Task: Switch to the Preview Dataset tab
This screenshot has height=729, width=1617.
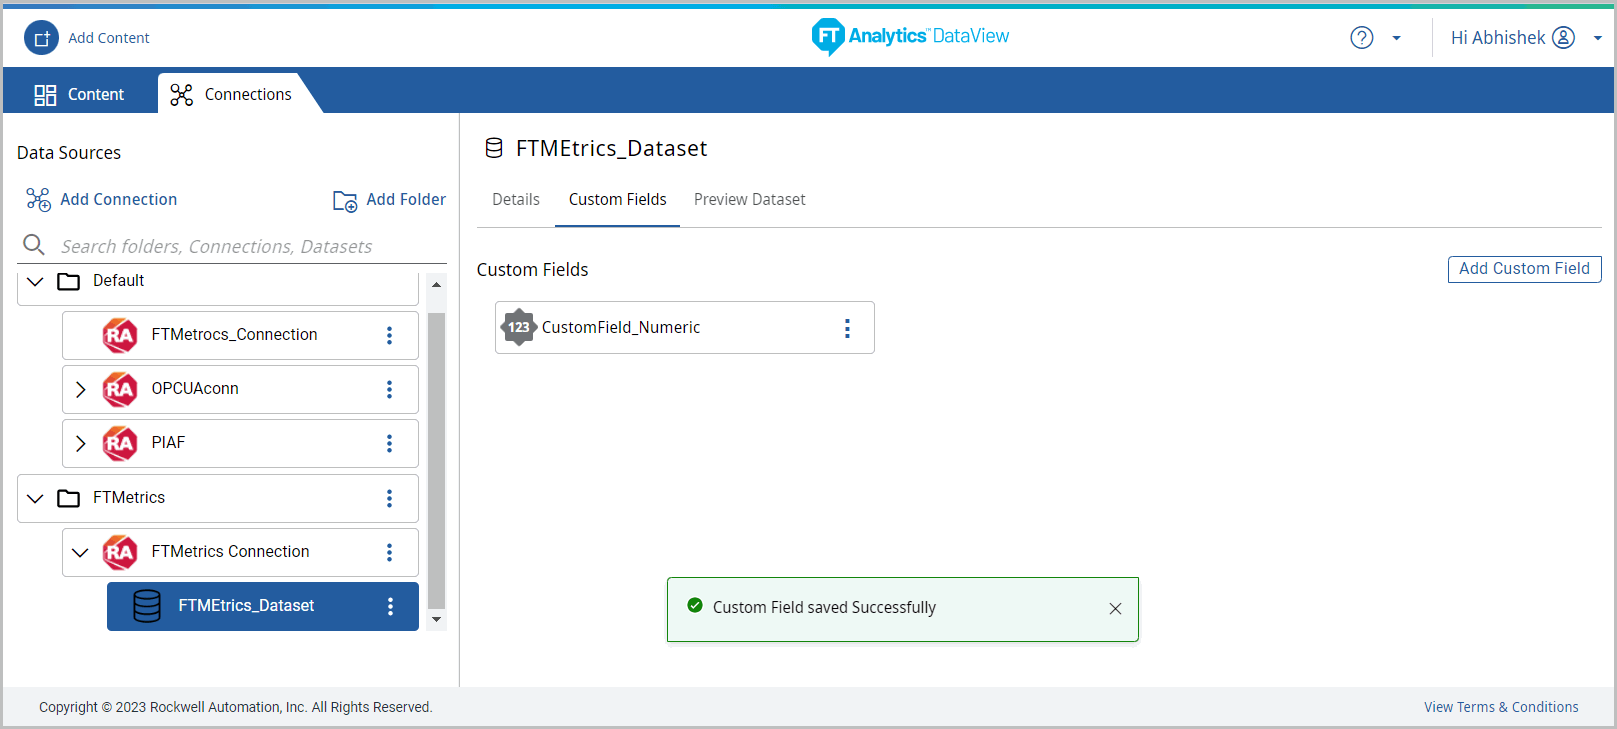Action: (749, 200)
